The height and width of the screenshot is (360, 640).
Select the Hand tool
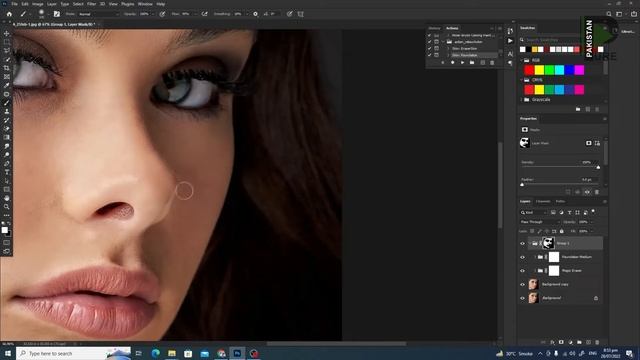click(7, 198)
